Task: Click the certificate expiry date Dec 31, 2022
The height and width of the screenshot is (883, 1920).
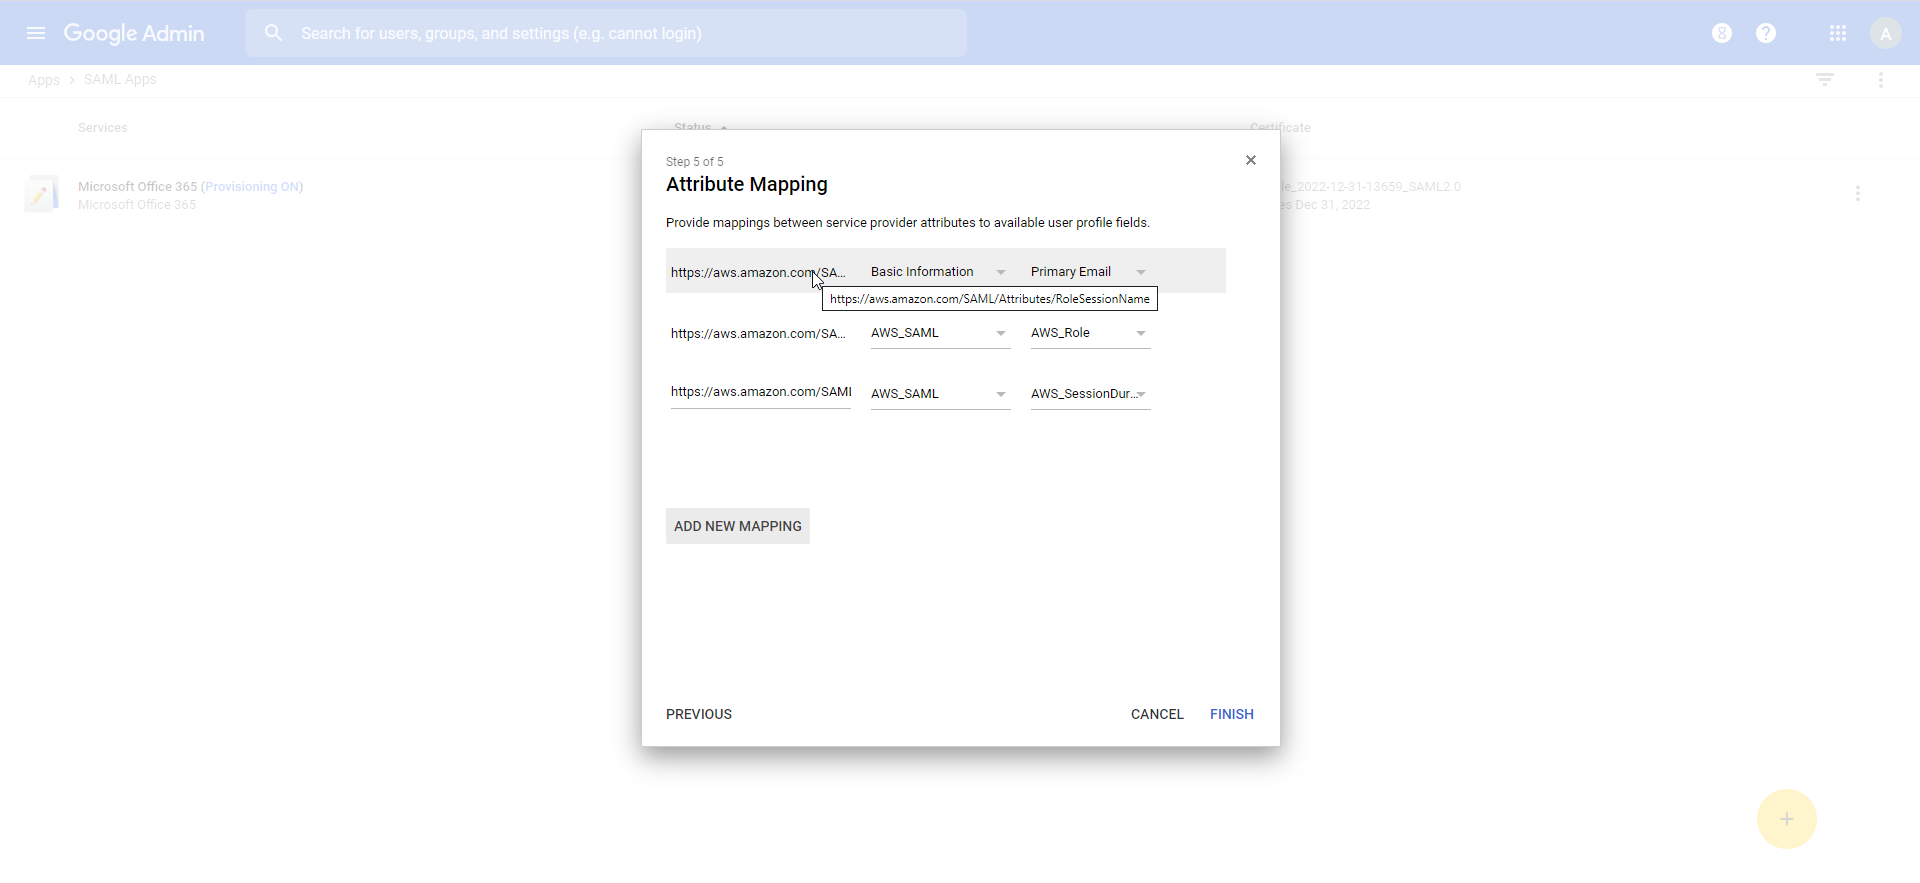Action: pos(1333,205)
